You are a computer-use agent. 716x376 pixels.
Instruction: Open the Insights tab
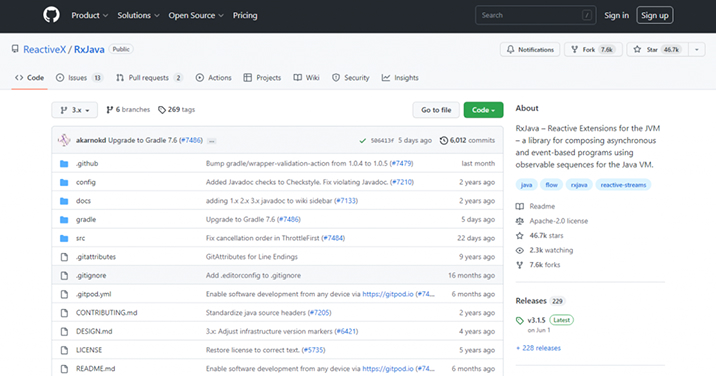pos(400,78)
